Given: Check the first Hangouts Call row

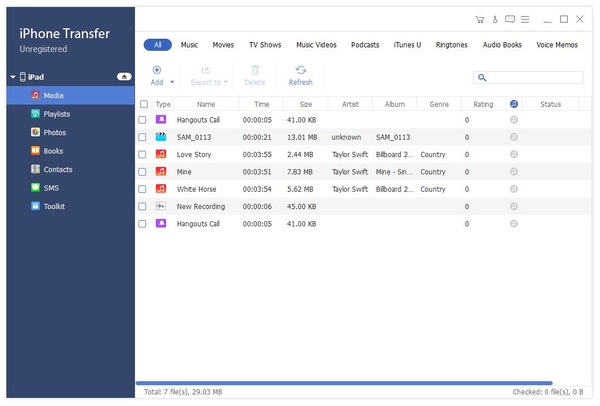Looking at the screenshot, I should pos(142,120).
